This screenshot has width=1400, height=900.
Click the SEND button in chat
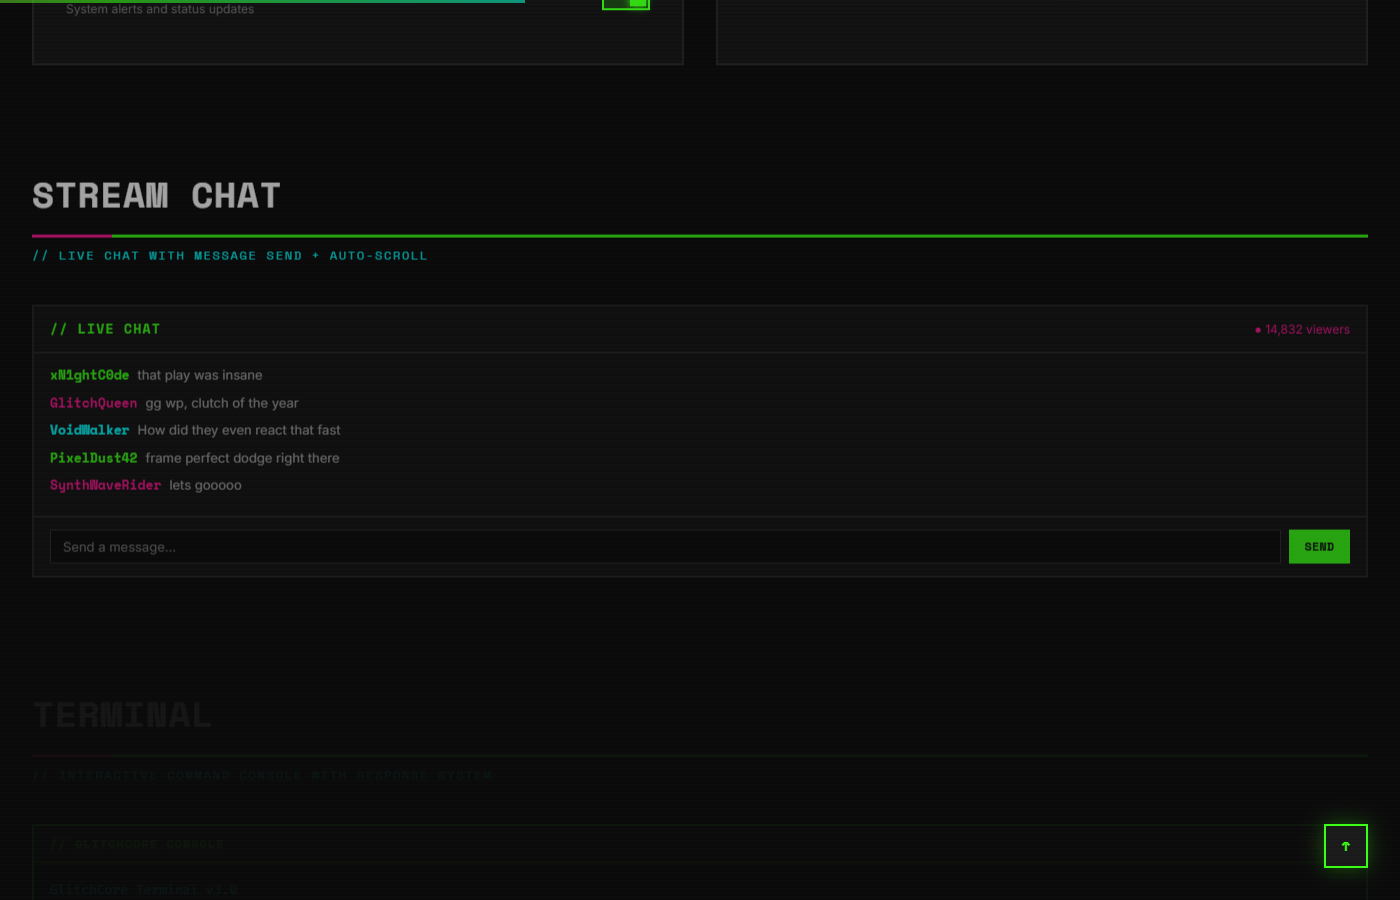1319,547
